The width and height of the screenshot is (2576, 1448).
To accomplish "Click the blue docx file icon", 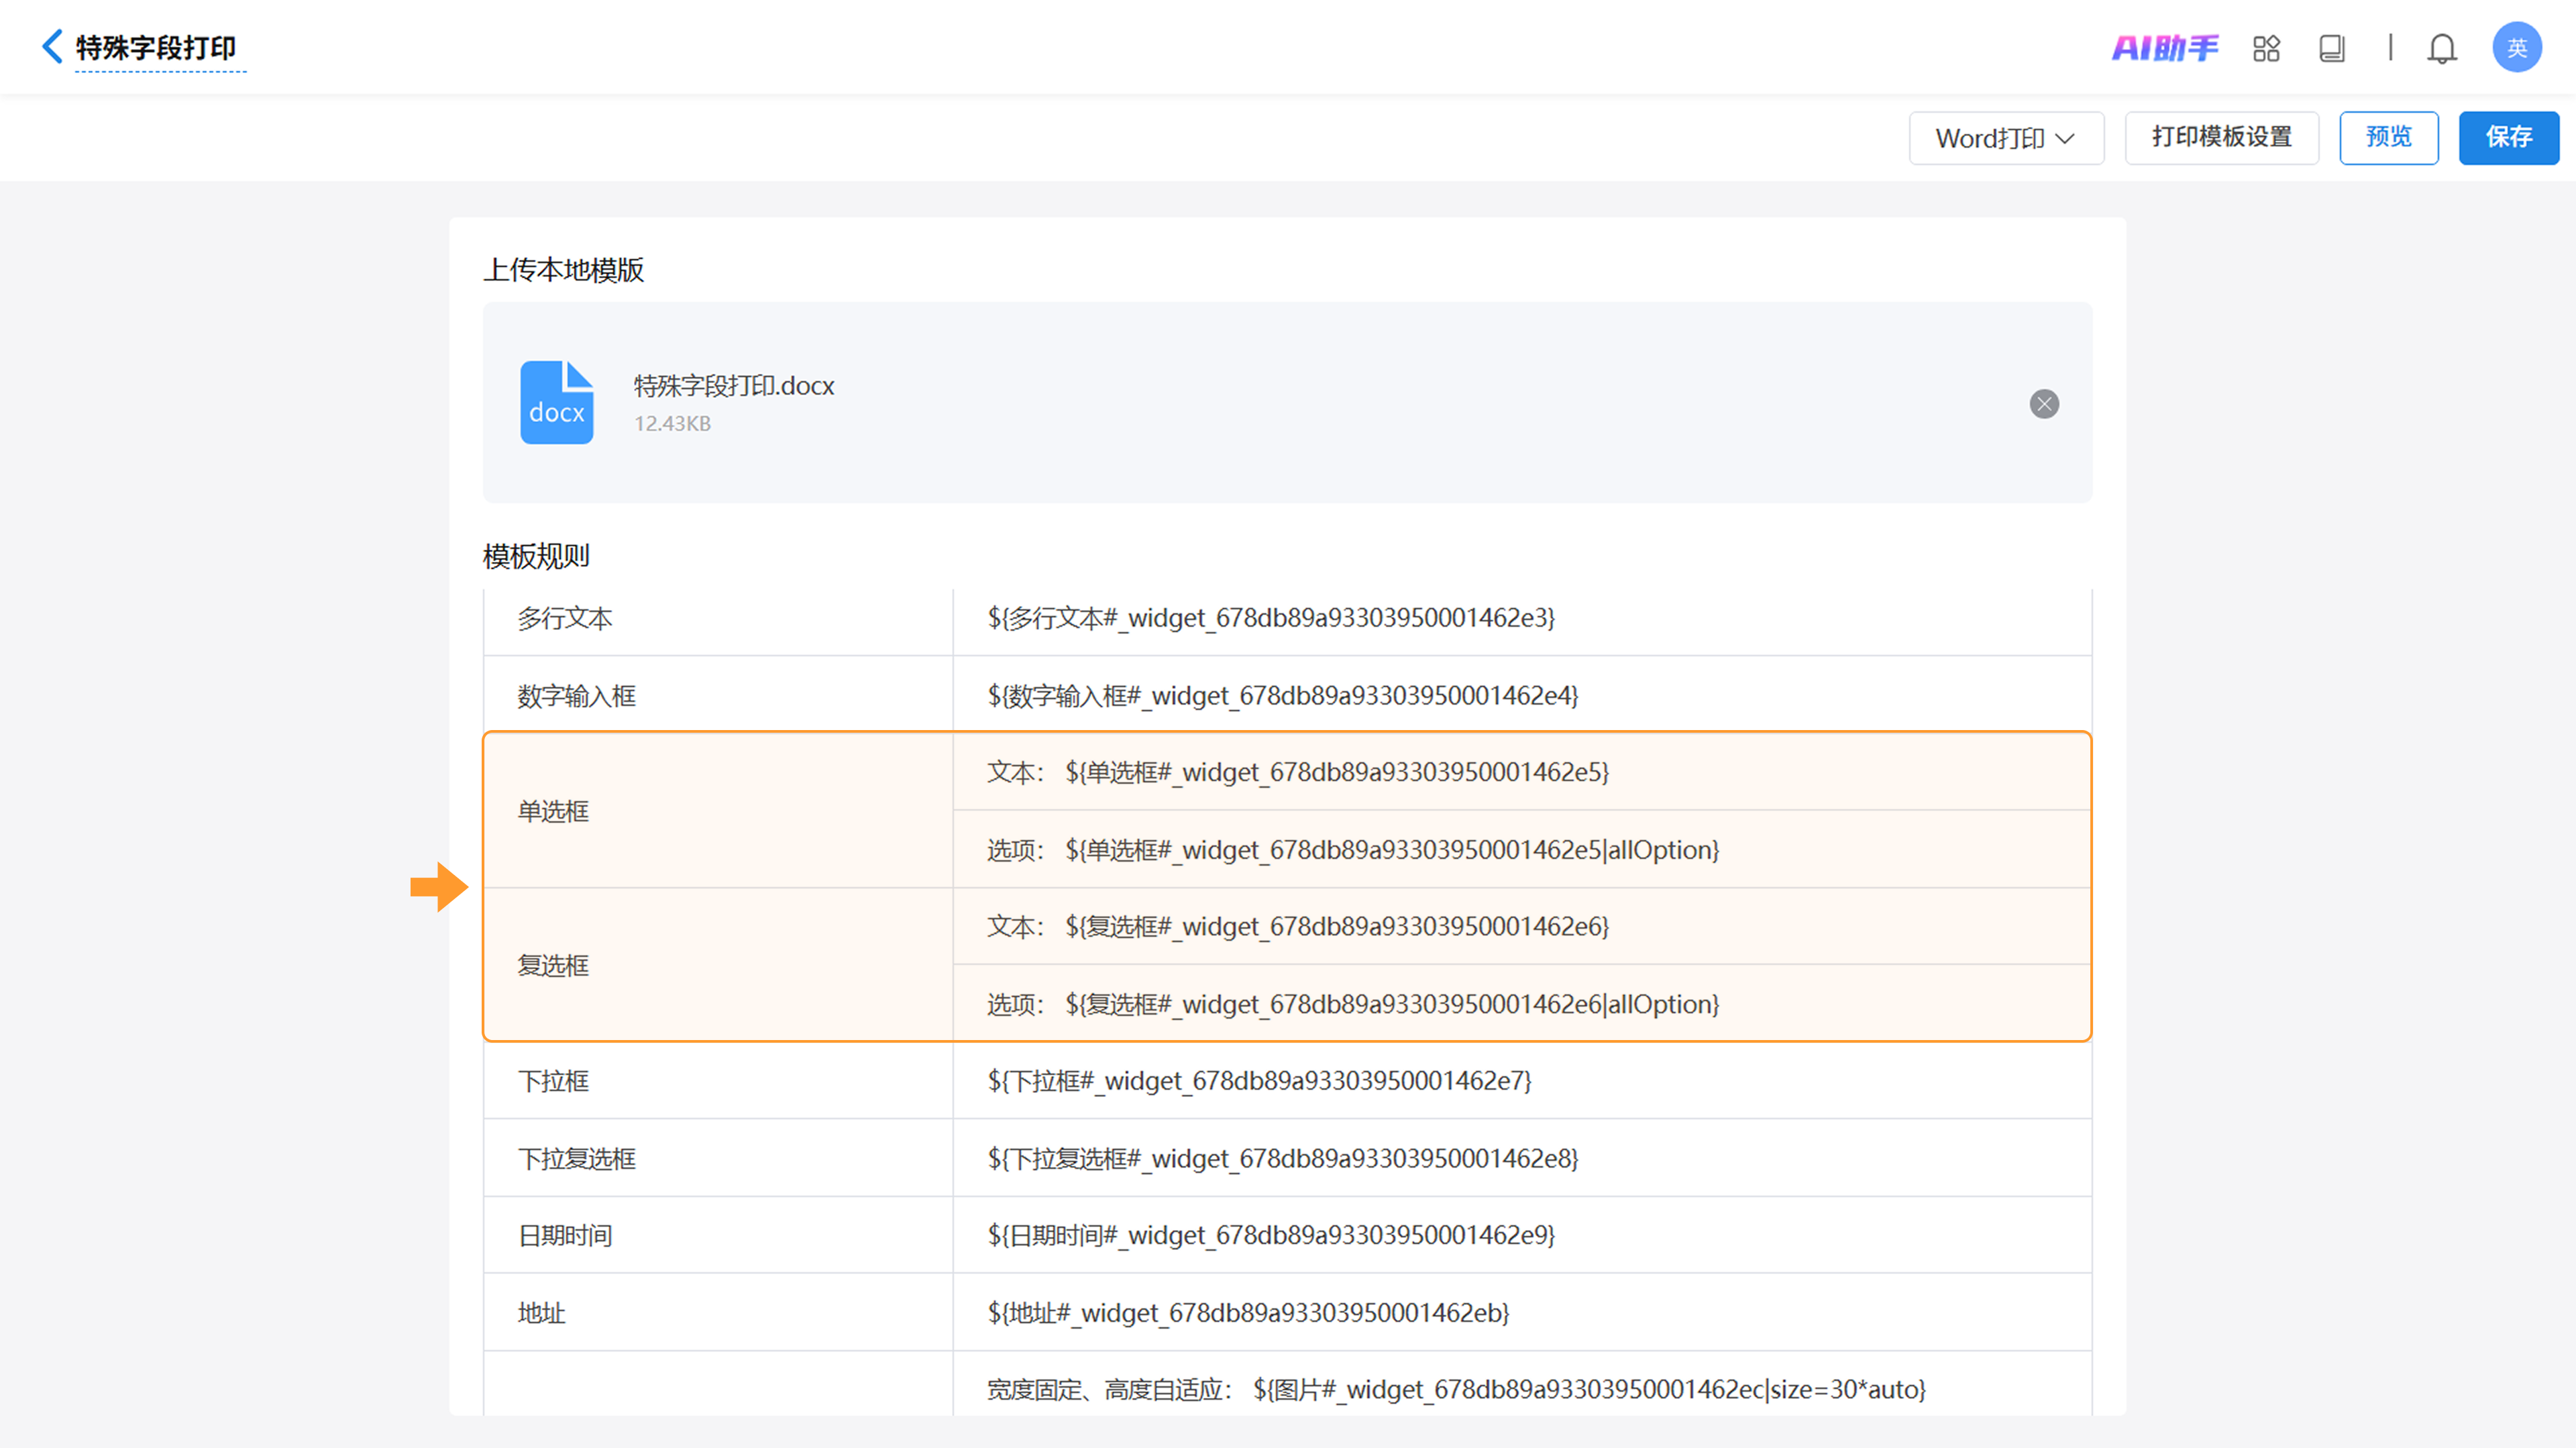I will [557, 402].
